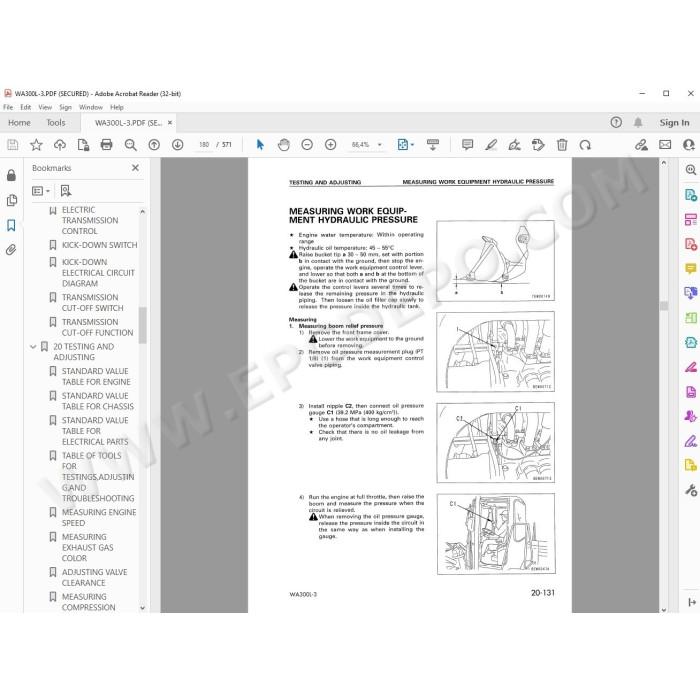Add a sticky note comment
Viewport: 700px width, 700px height.
pyautogui.click(x=467, y=144)
